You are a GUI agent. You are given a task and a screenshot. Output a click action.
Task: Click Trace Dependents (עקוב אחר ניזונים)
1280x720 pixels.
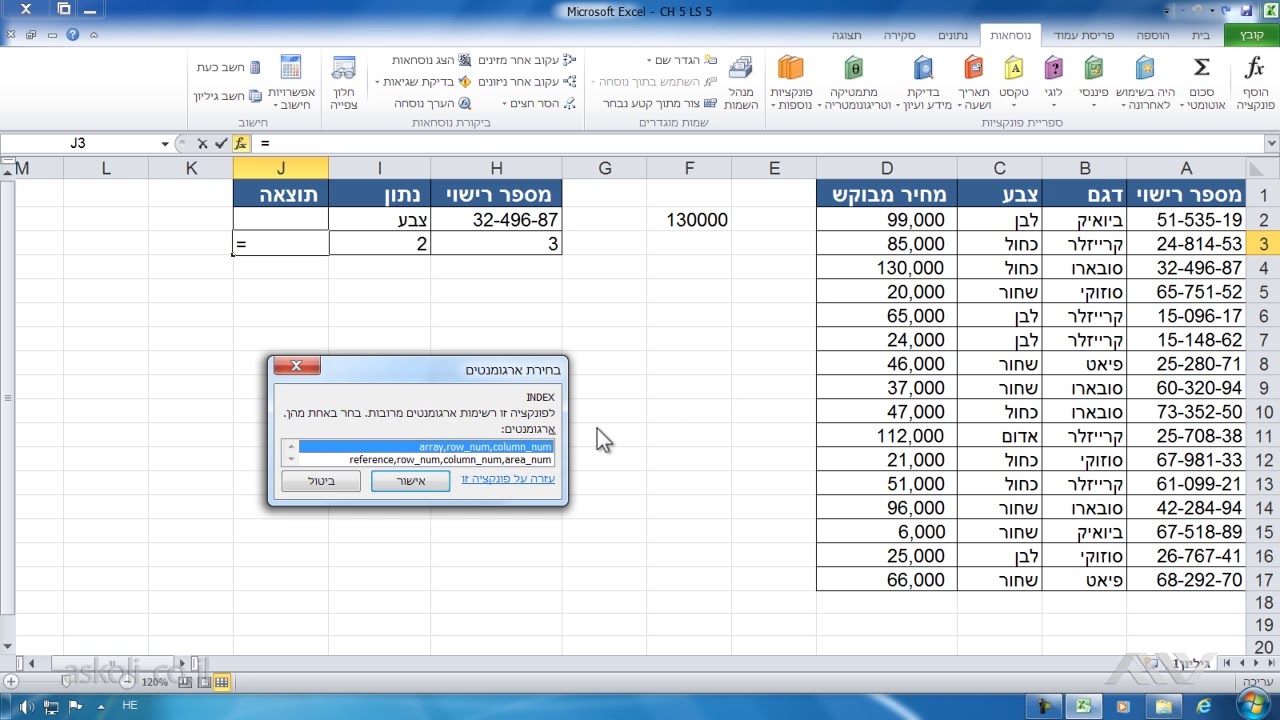click(x=526, y=82)
